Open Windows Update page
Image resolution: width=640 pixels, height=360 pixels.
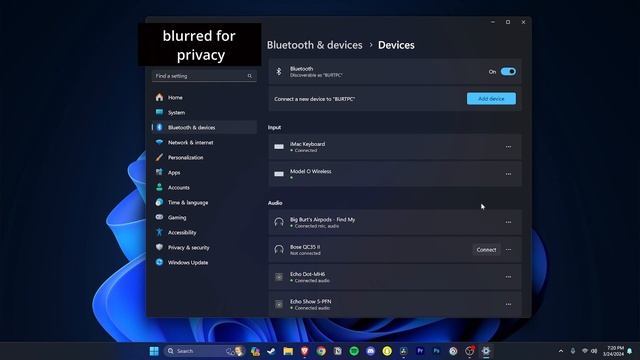point(204,262)
